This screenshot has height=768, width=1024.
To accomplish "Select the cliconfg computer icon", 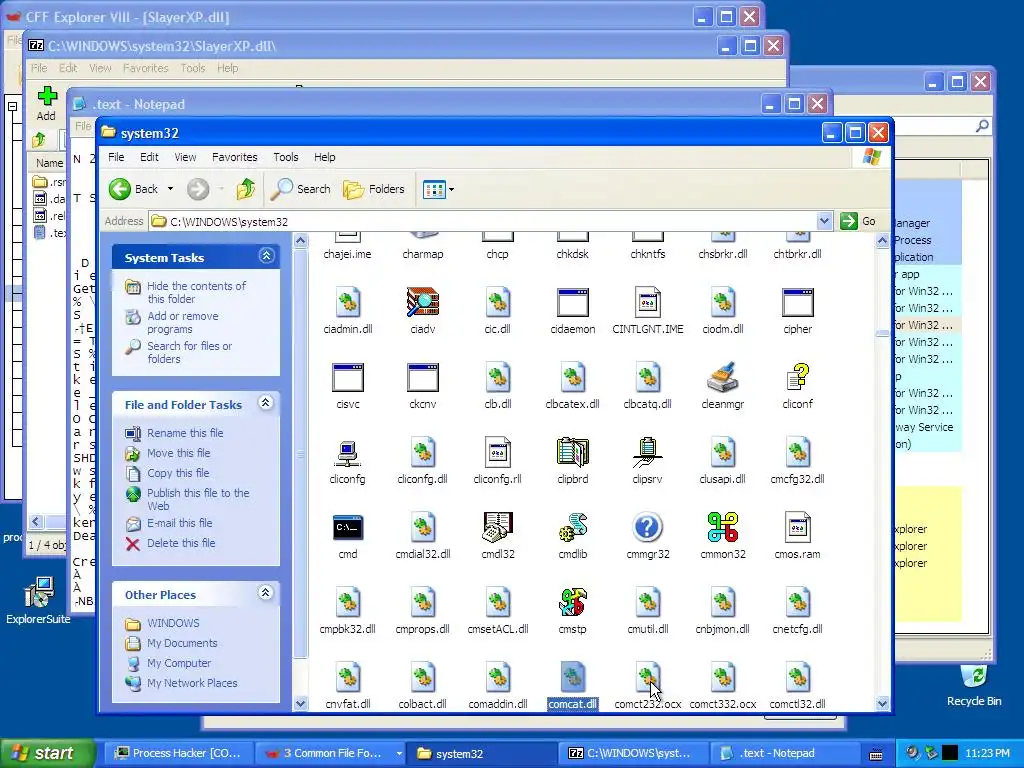I will [347, 453].
